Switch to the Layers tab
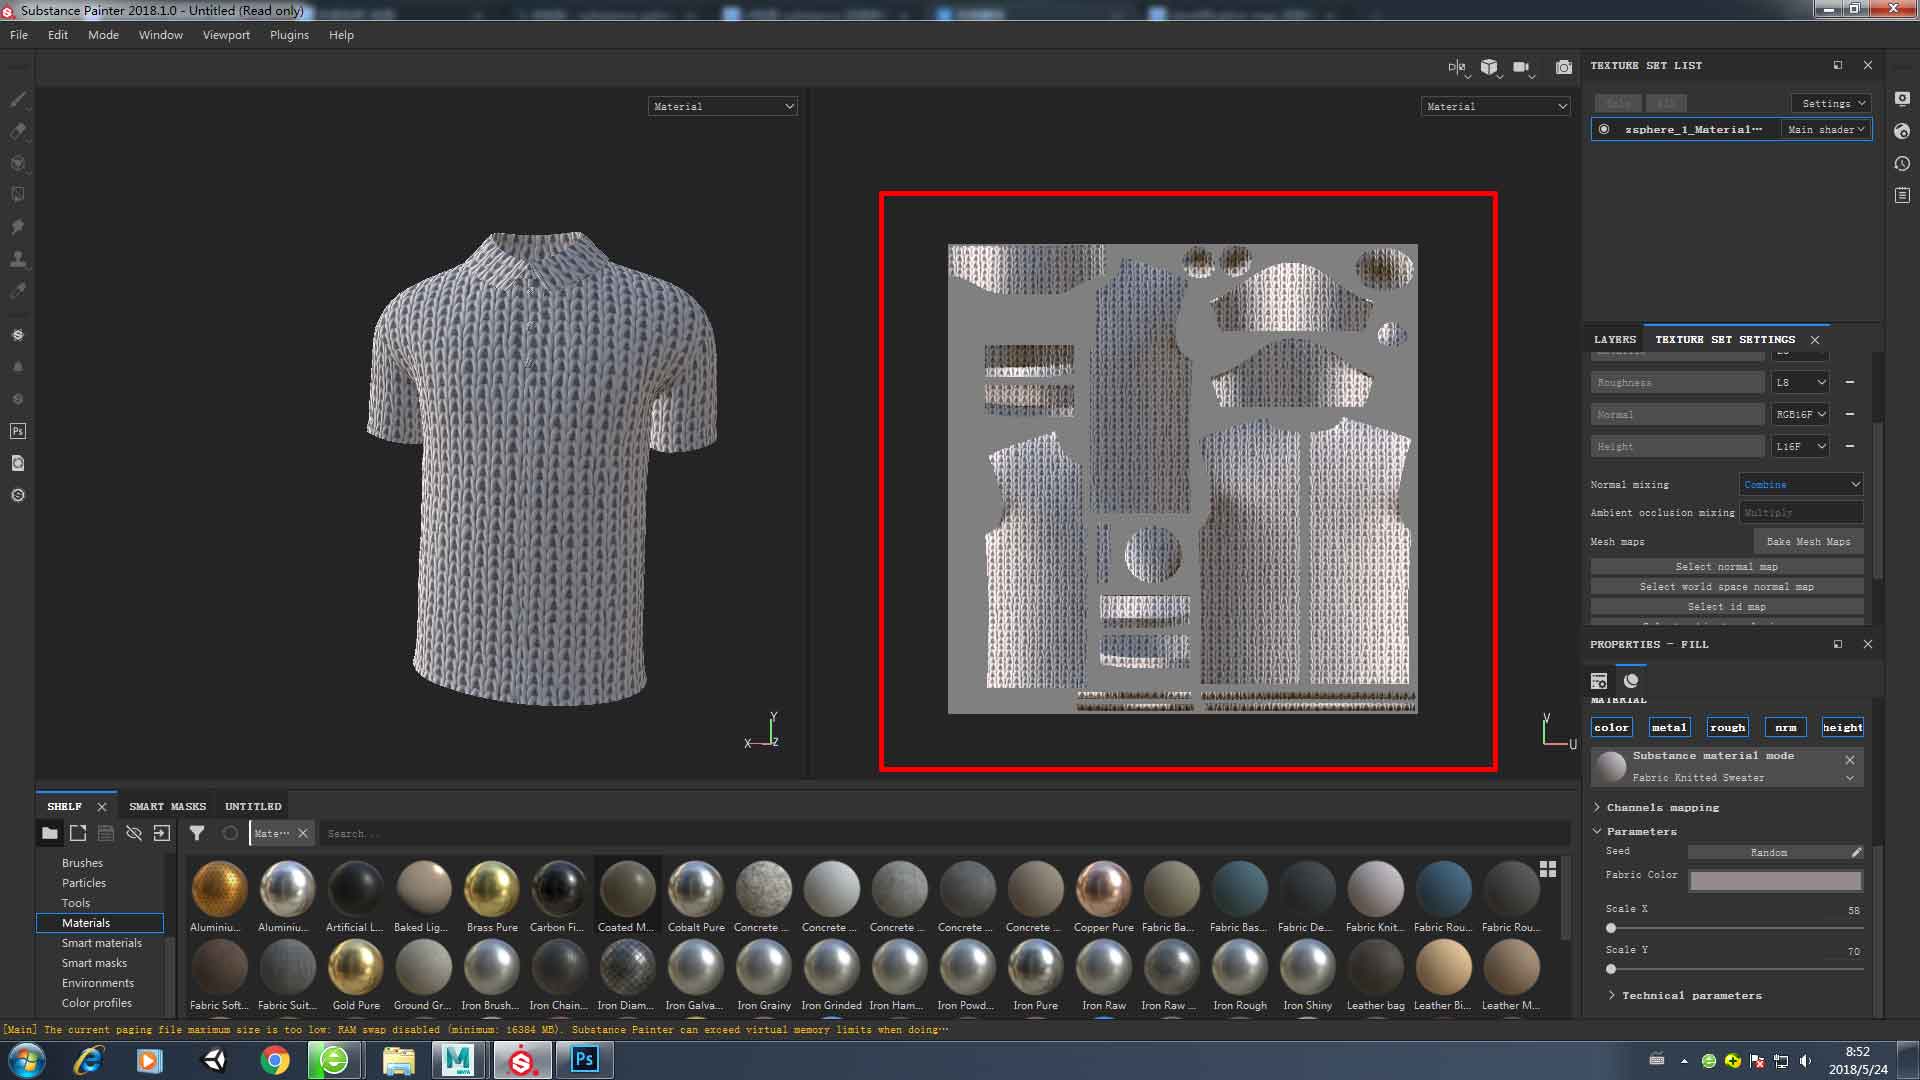Viewport: 1920px width, 1080px height. point(1614,339)
